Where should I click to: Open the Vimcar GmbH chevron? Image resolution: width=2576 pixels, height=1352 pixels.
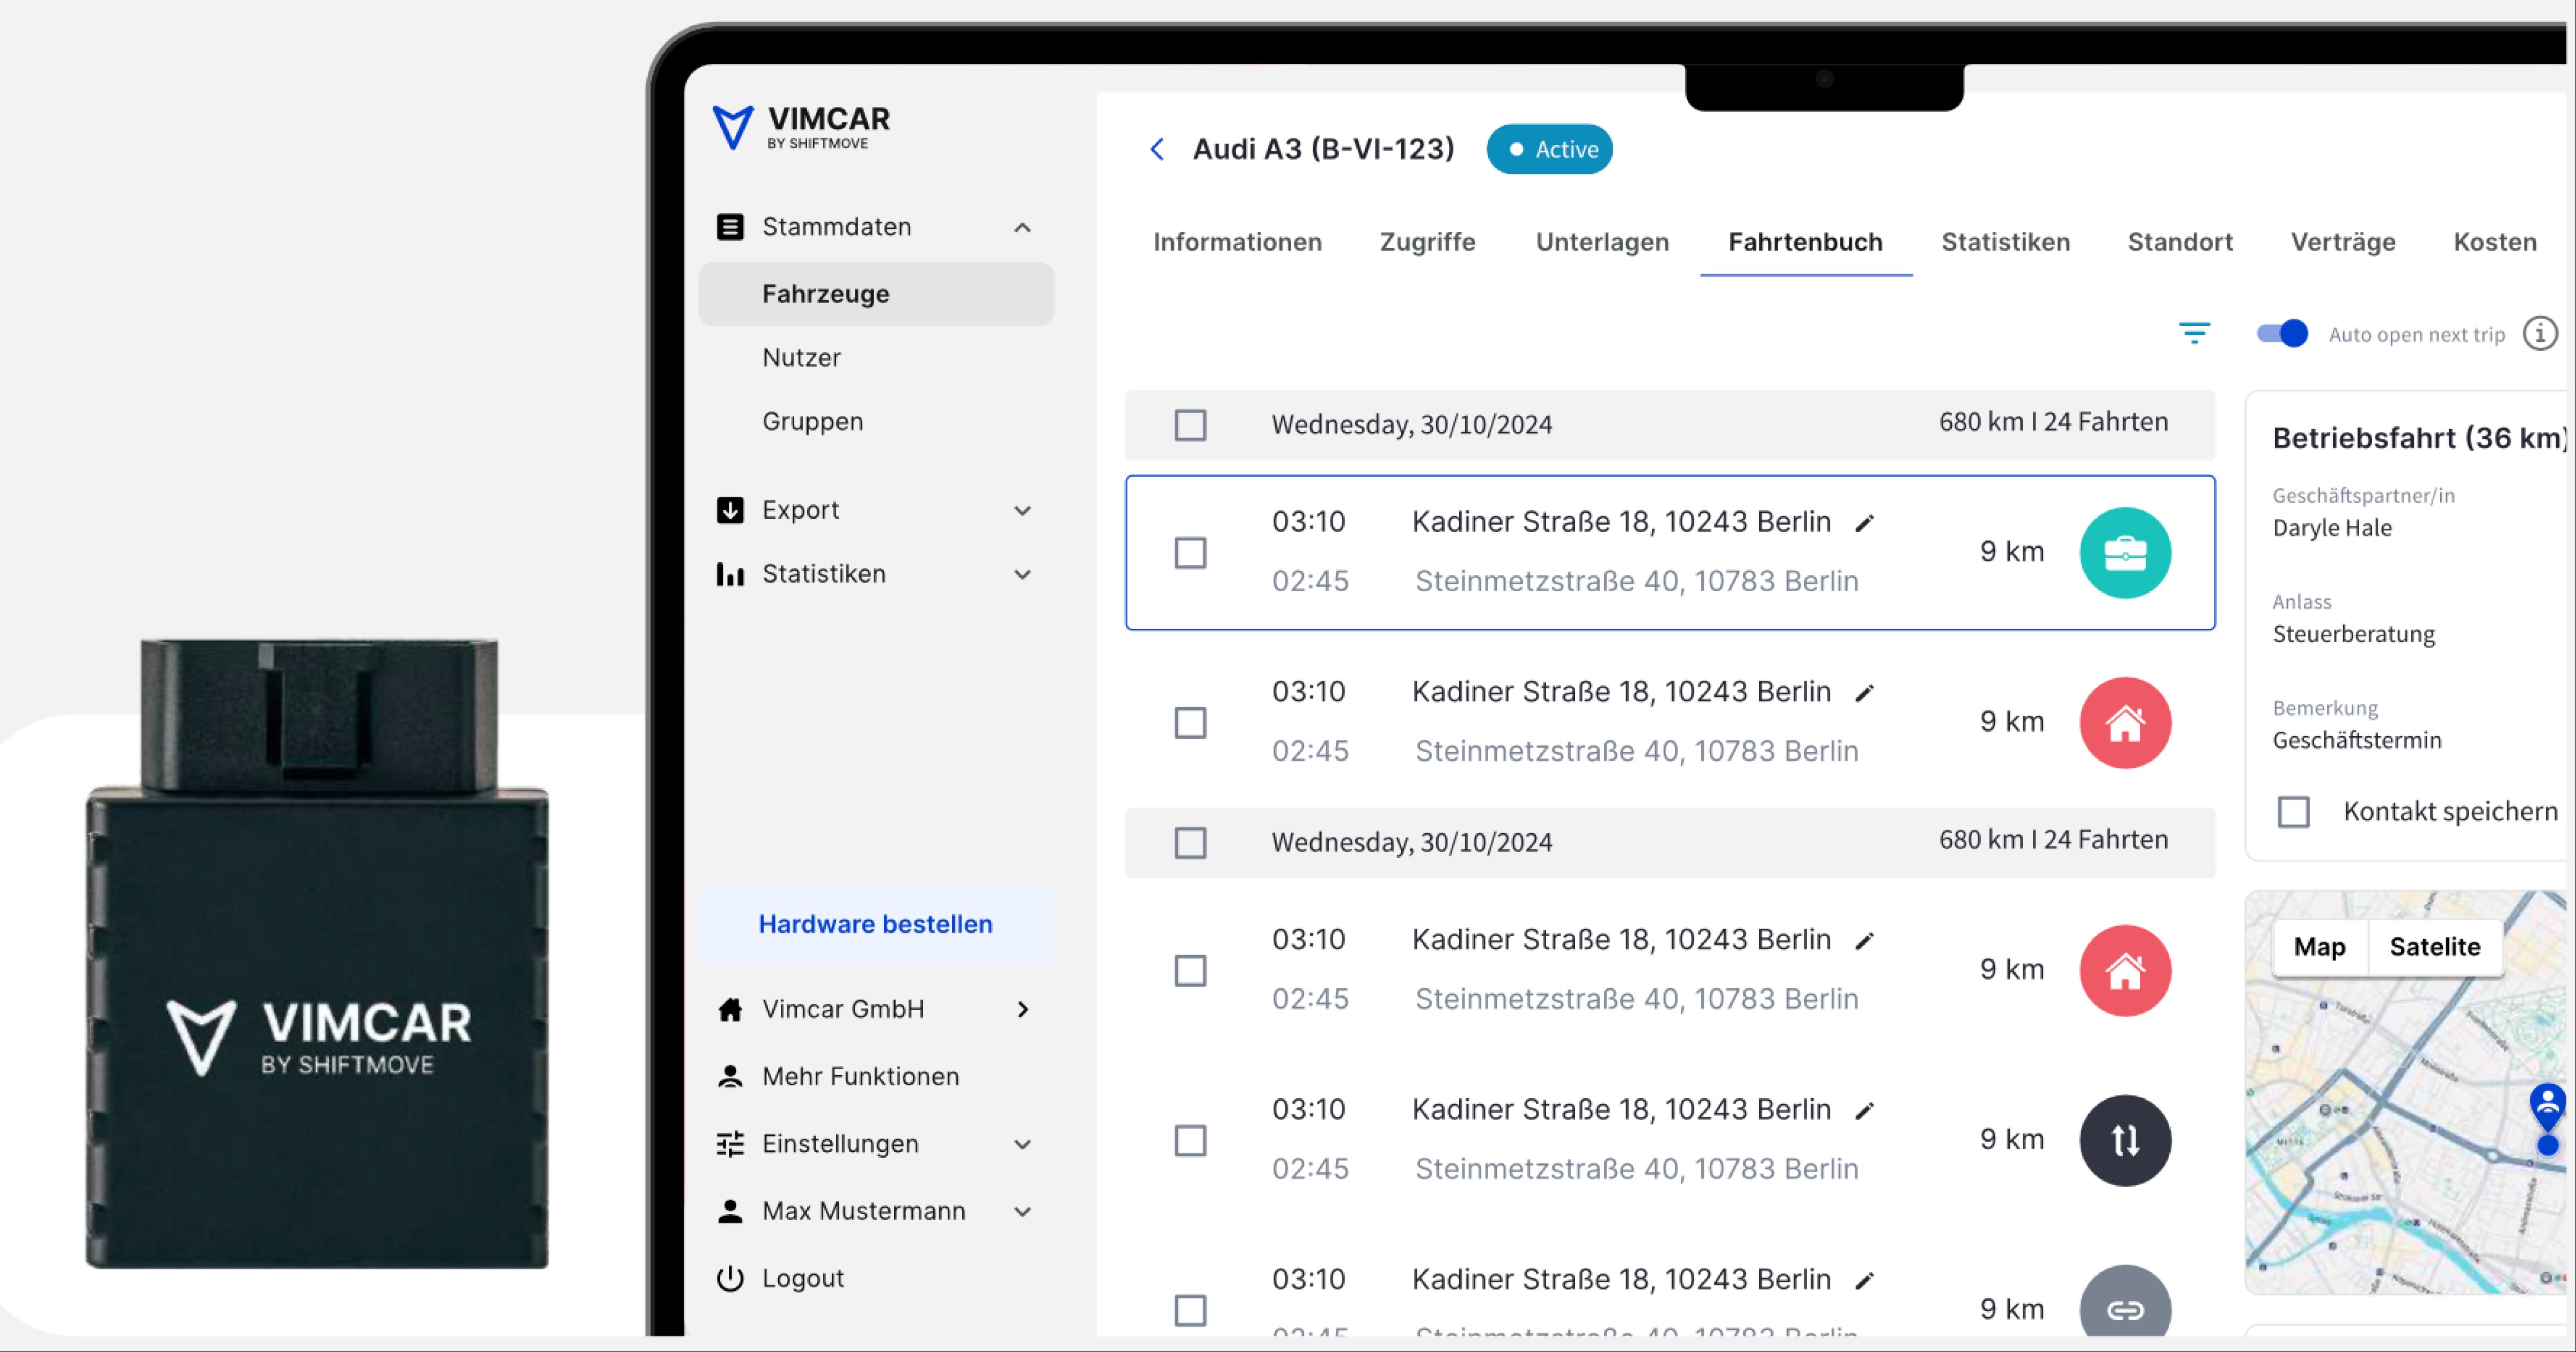[x=1022, y=1009]
